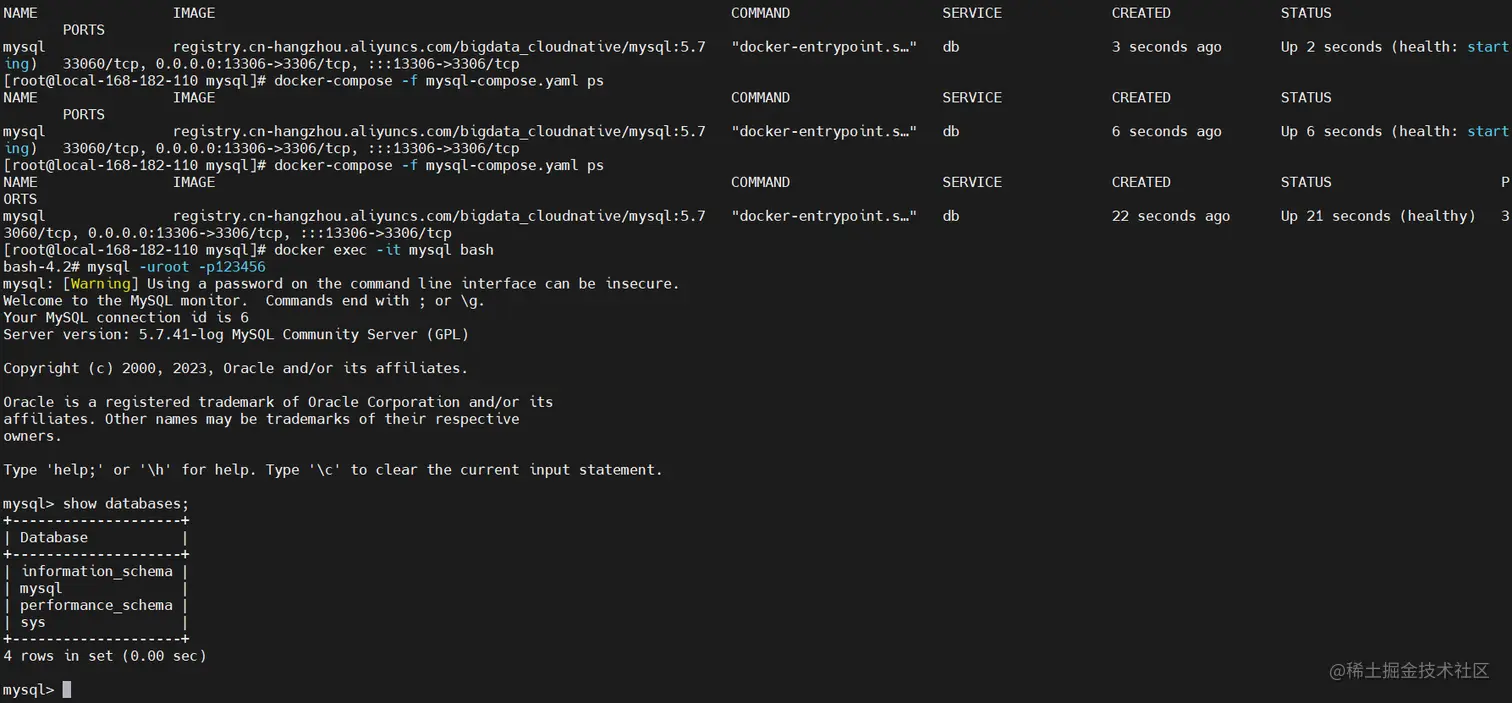Click the watermark text at bottom right
The width and height of the screenshot is (1512, 703).
pos(1410,670)
